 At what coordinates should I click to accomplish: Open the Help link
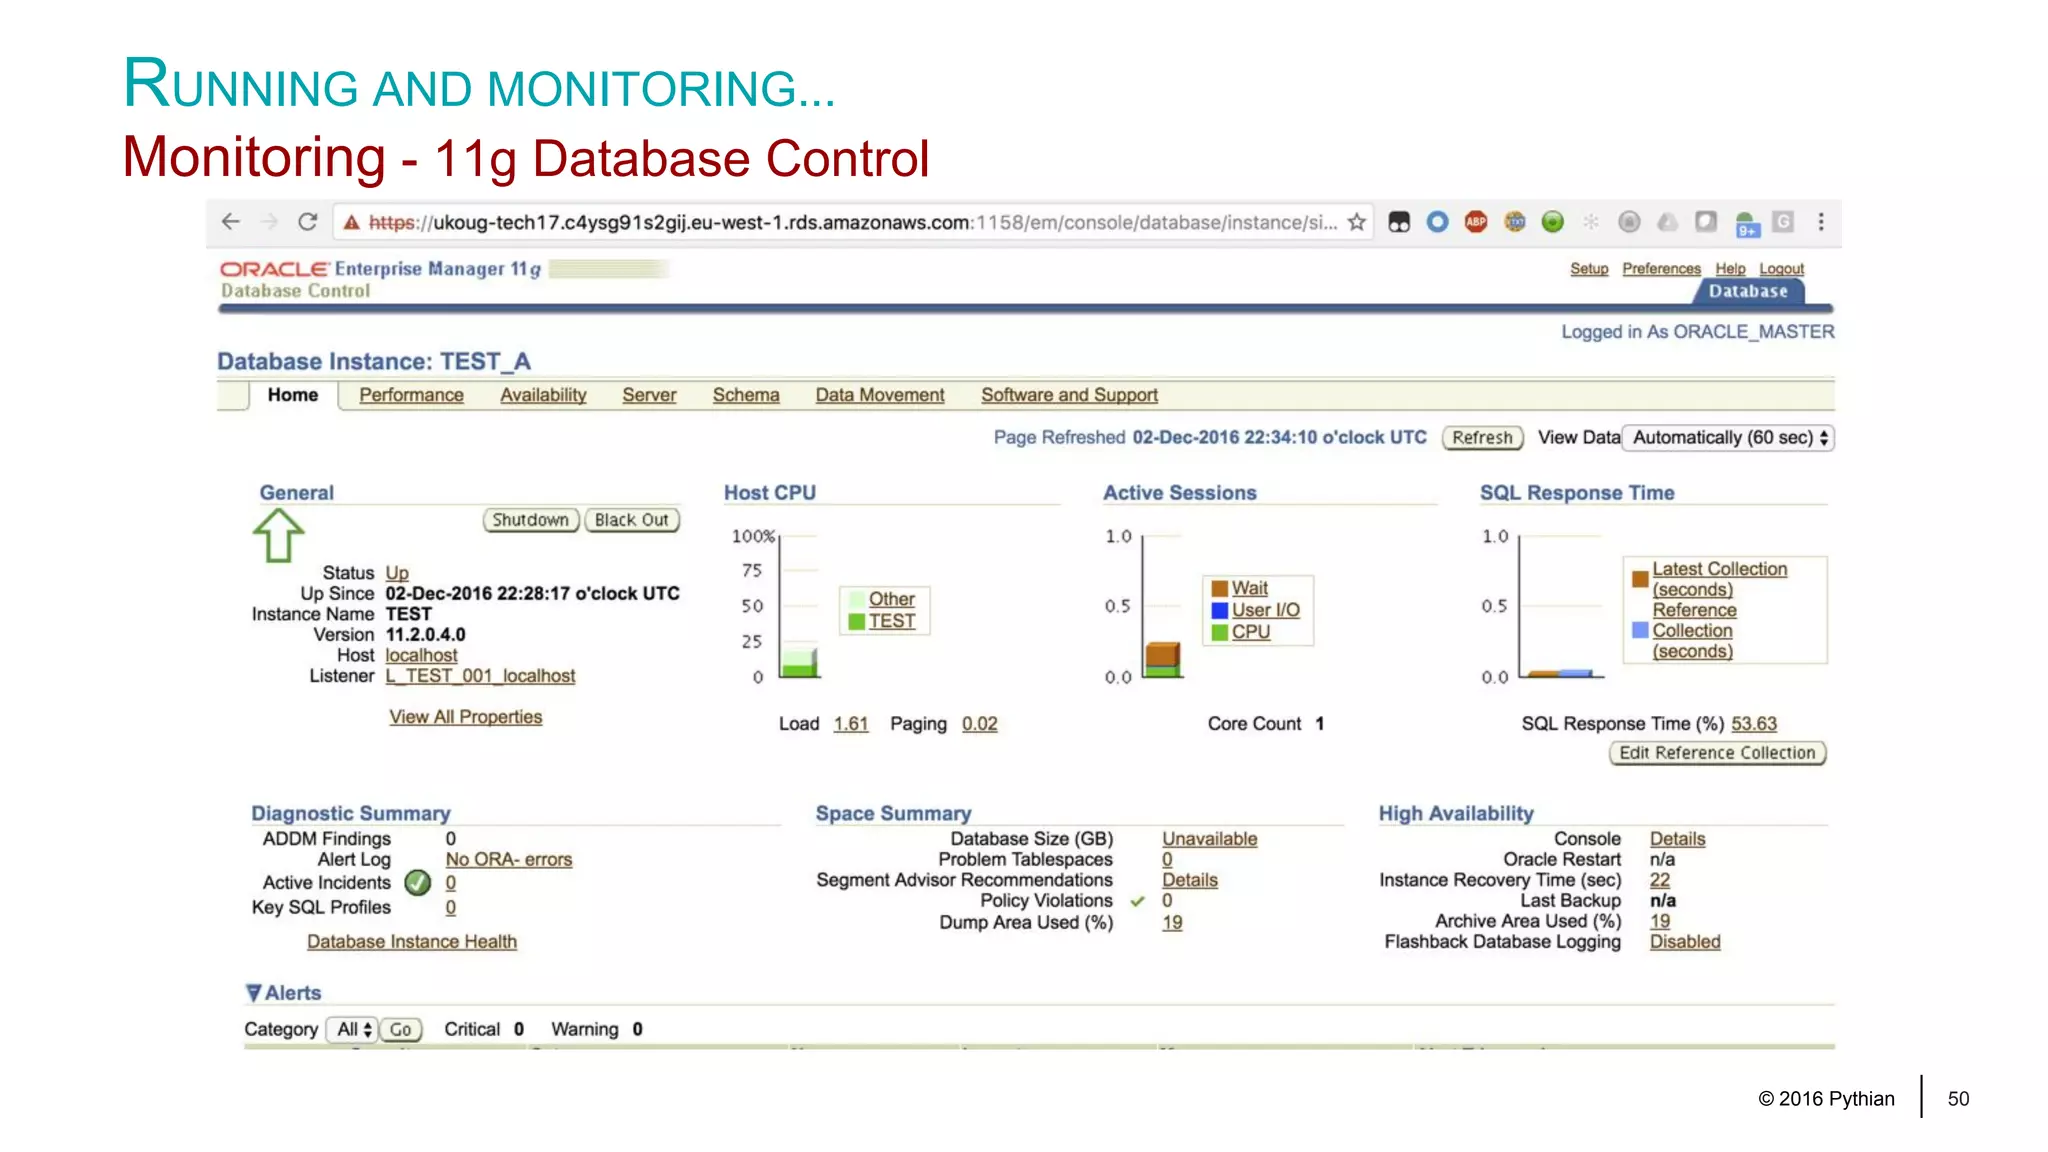[x=1730, y=269]
